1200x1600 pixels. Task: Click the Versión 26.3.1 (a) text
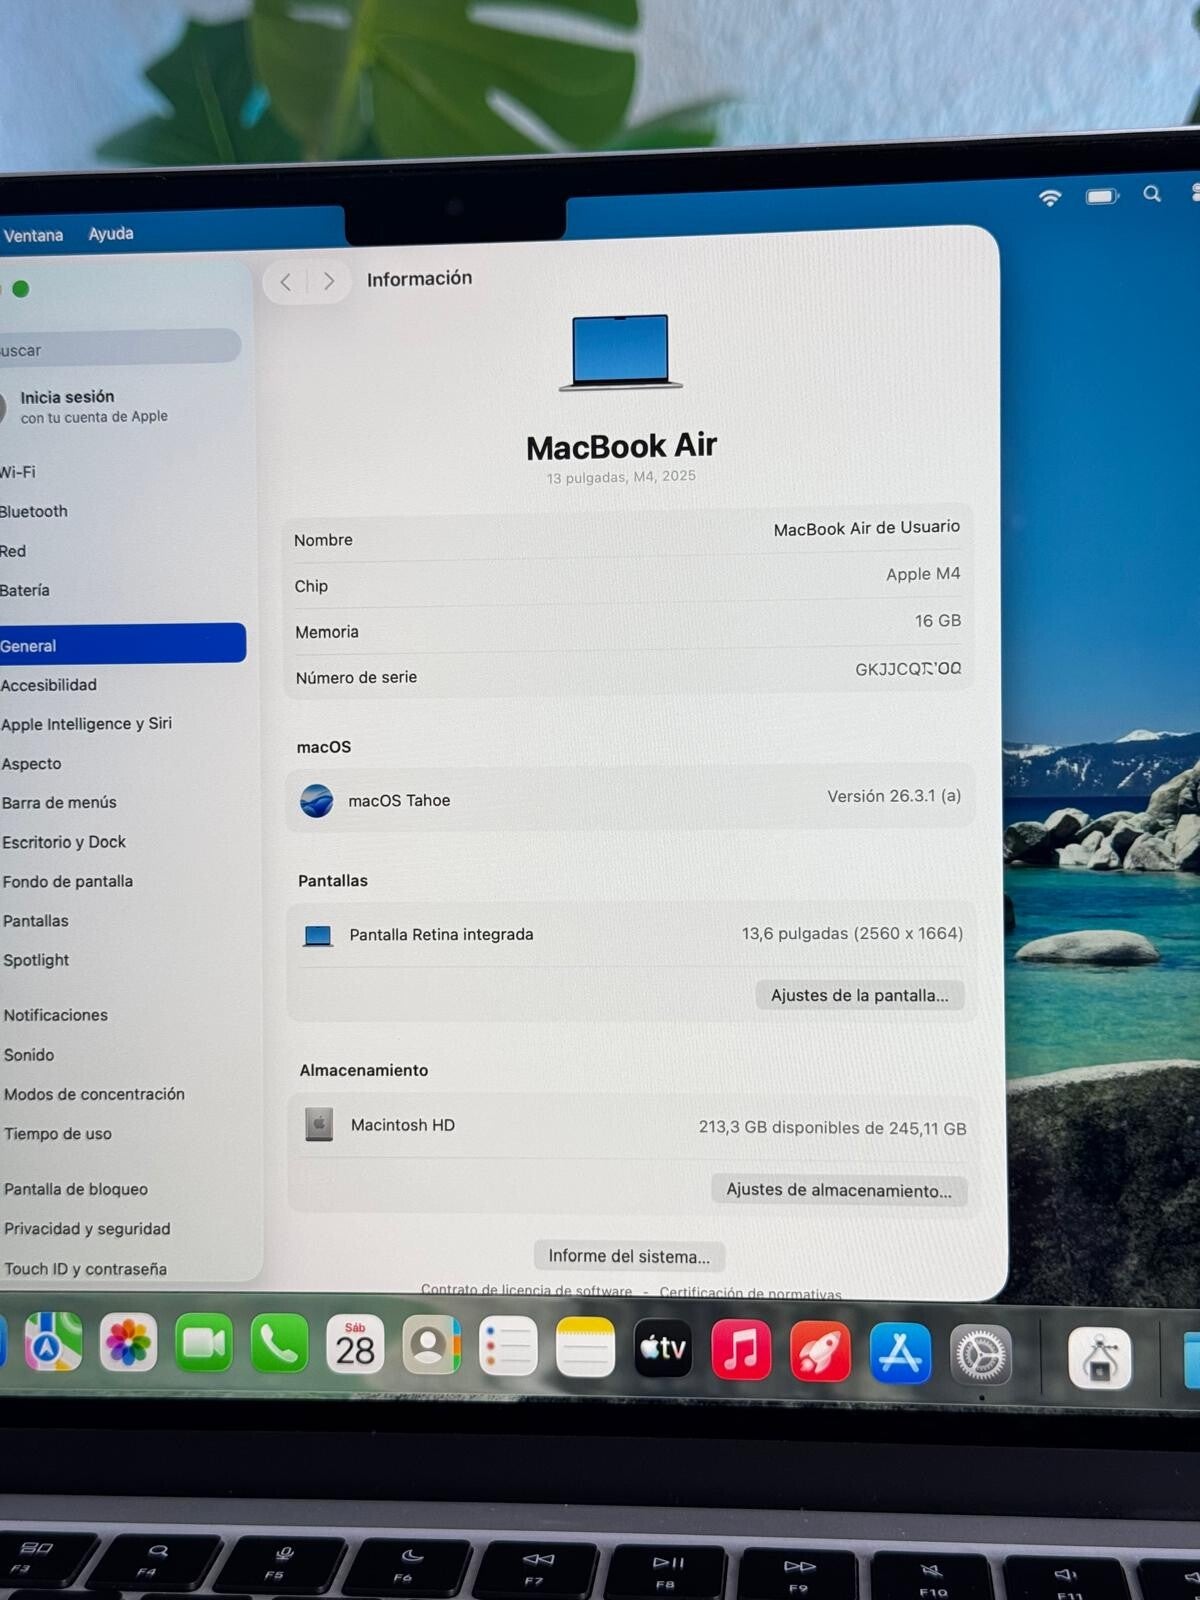tap(894, 796)
